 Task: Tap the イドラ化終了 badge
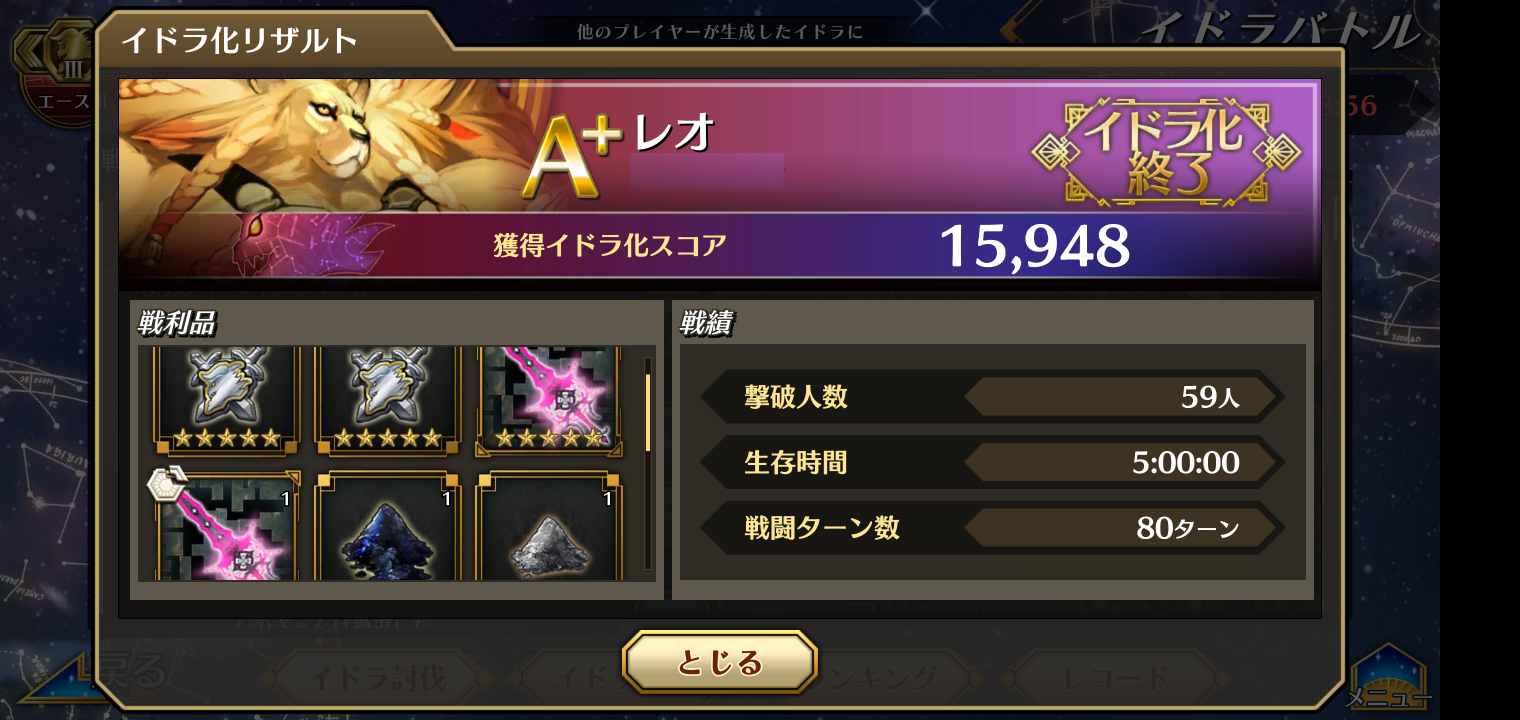point(1166,152)
